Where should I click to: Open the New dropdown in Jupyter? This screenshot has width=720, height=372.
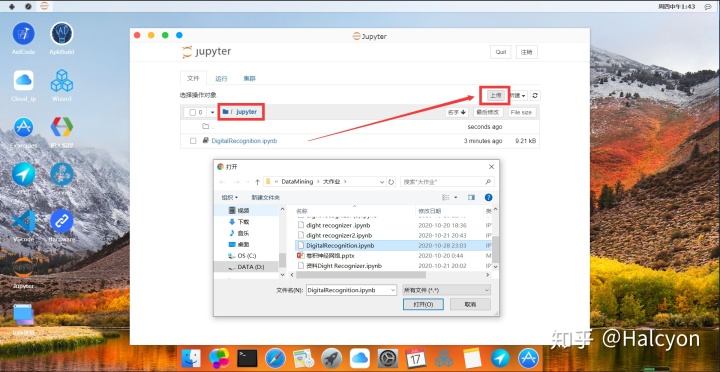tap(519, 96)
